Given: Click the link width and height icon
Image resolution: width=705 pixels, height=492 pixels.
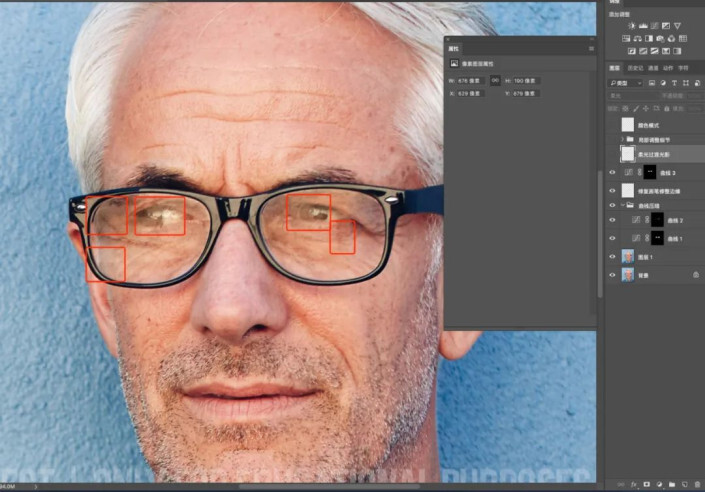Looking at the screenshot, I should coord(494,80).
